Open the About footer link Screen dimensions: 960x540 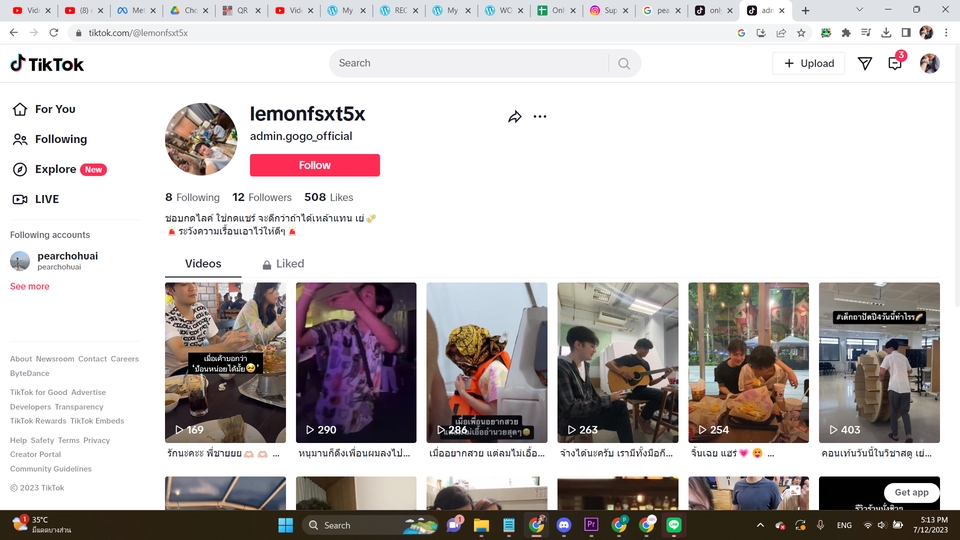coord(21,359)
